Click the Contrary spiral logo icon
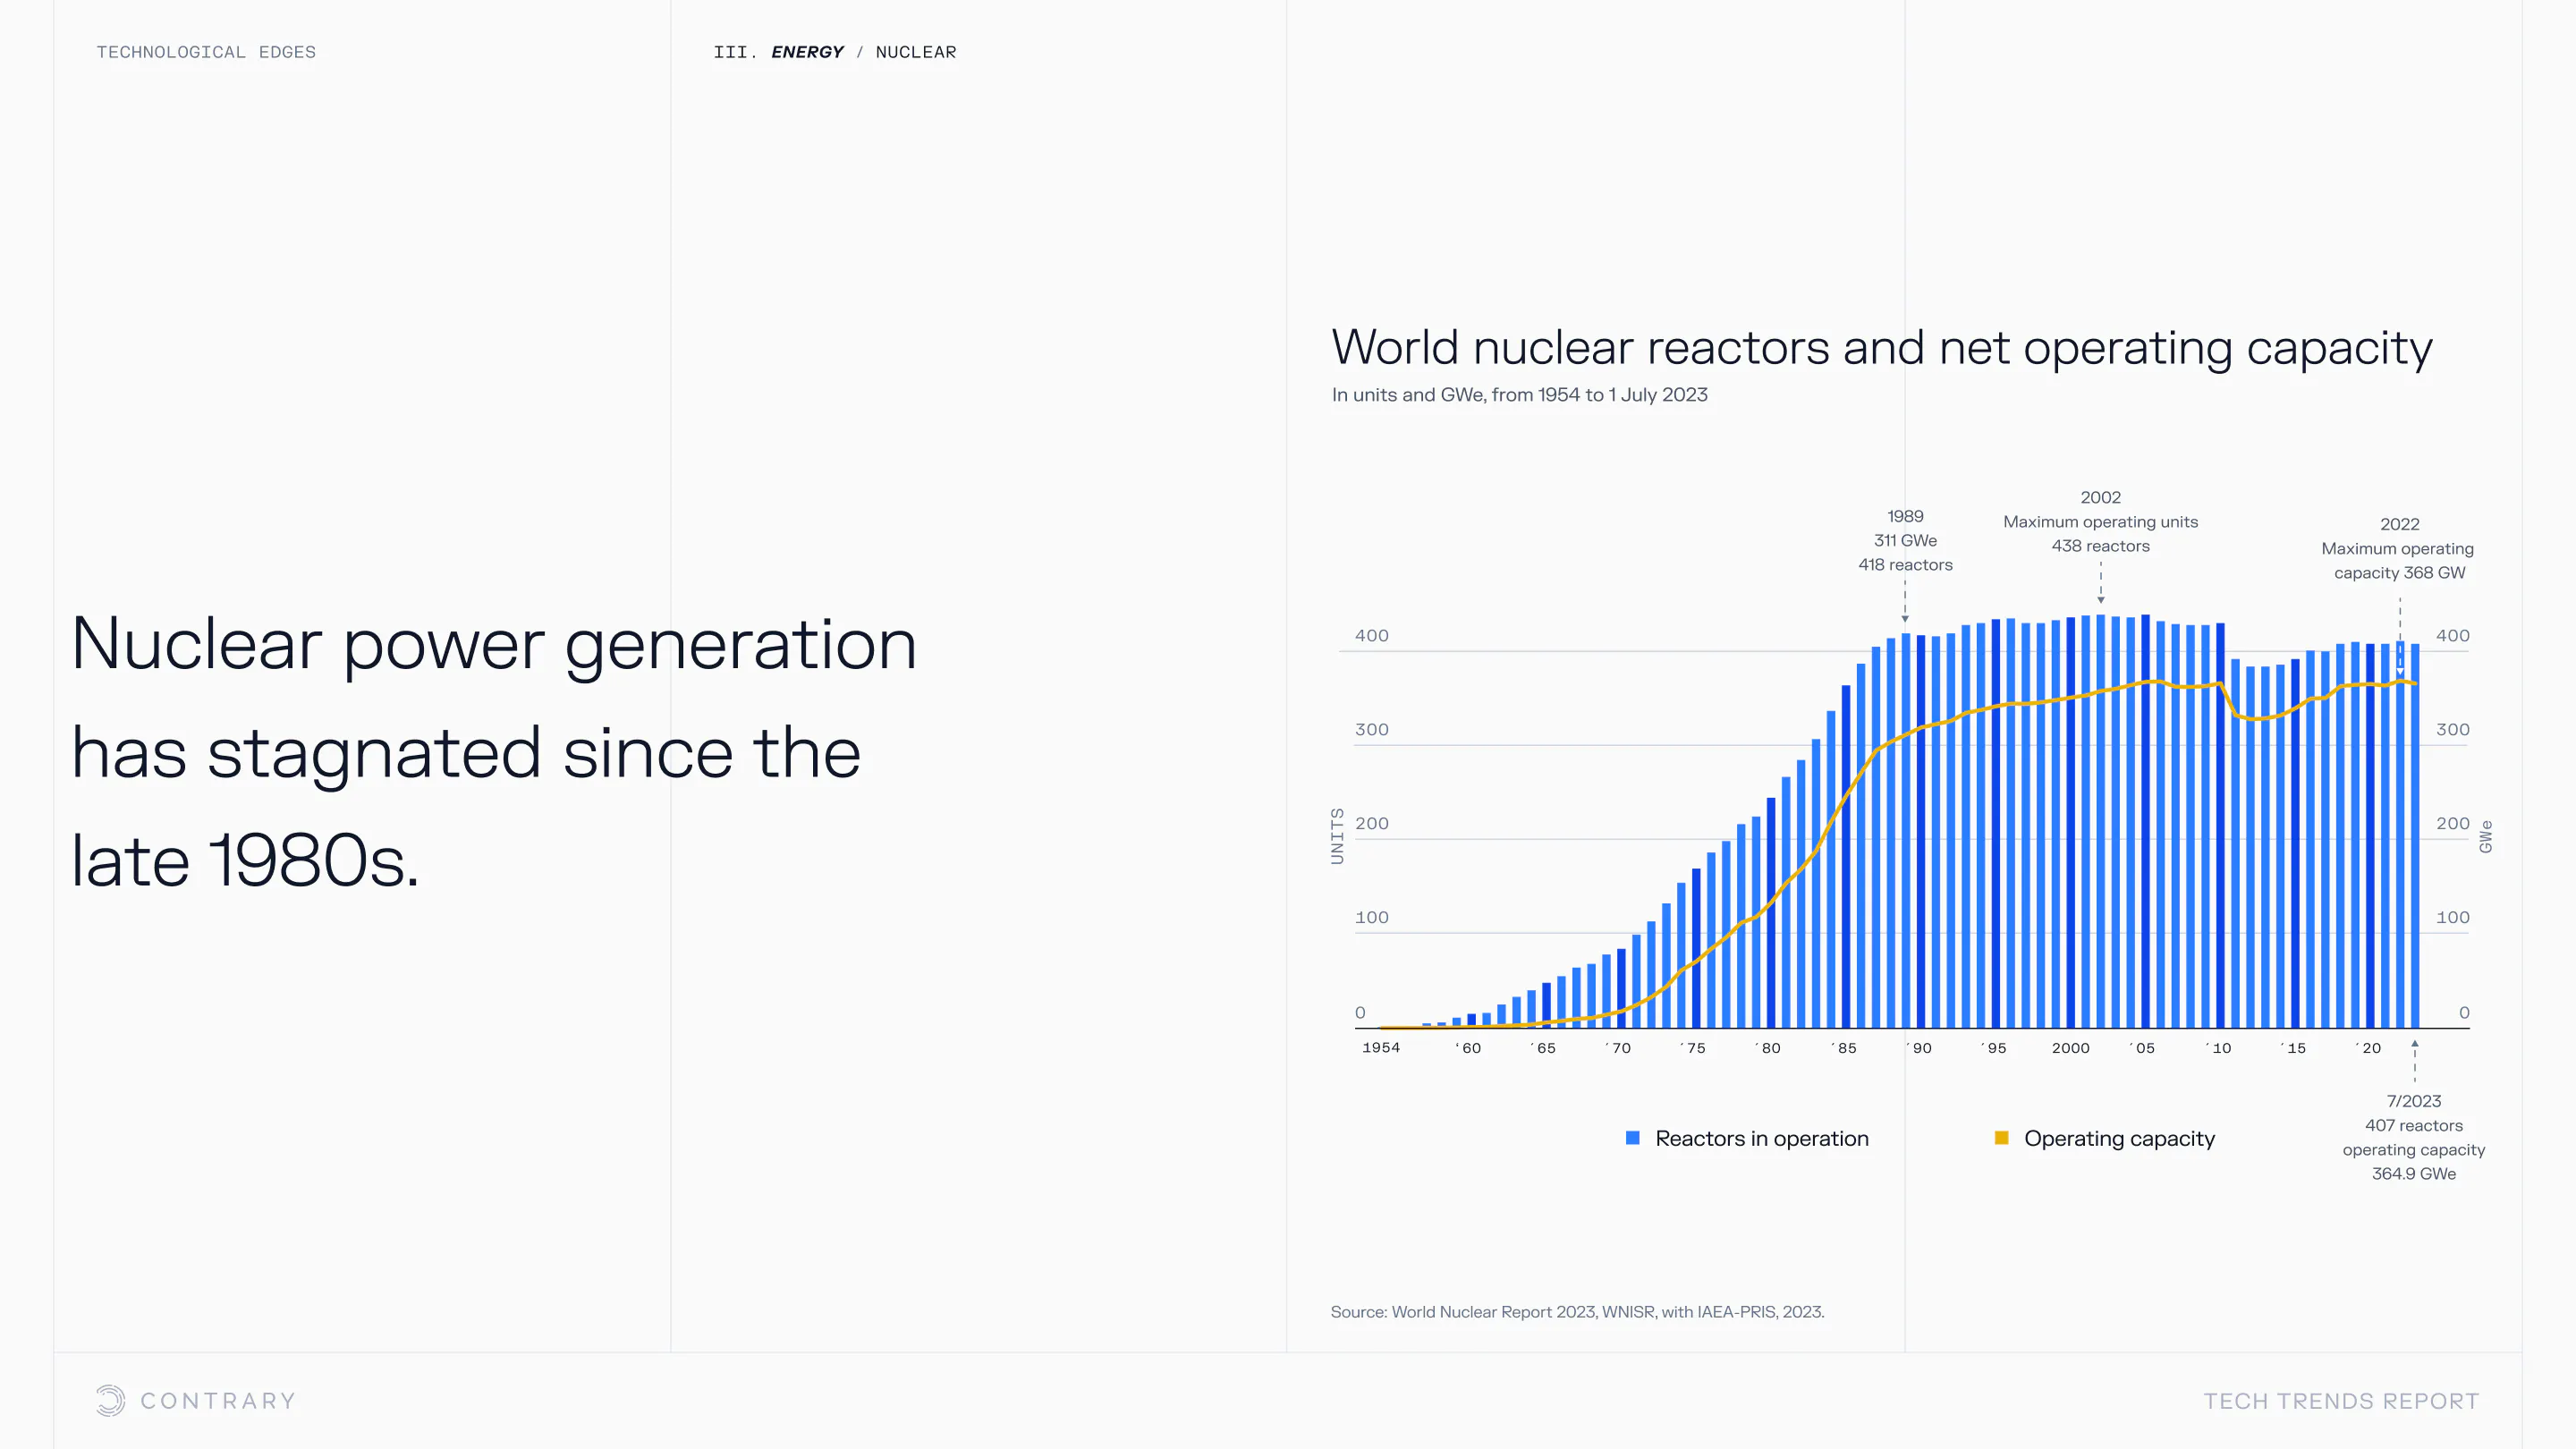Screen dimensions: 2576x1449 110,1400
